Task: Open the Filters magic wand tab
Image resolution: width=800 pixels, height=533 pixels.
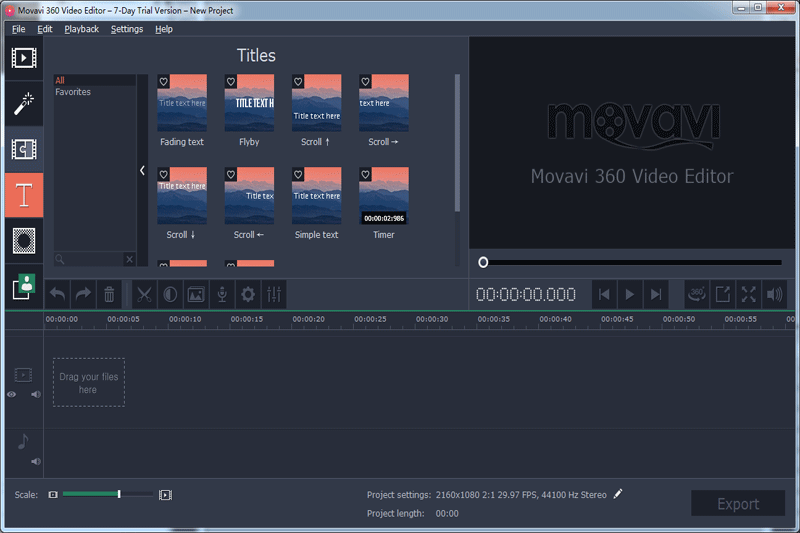Action: (24, 104)
